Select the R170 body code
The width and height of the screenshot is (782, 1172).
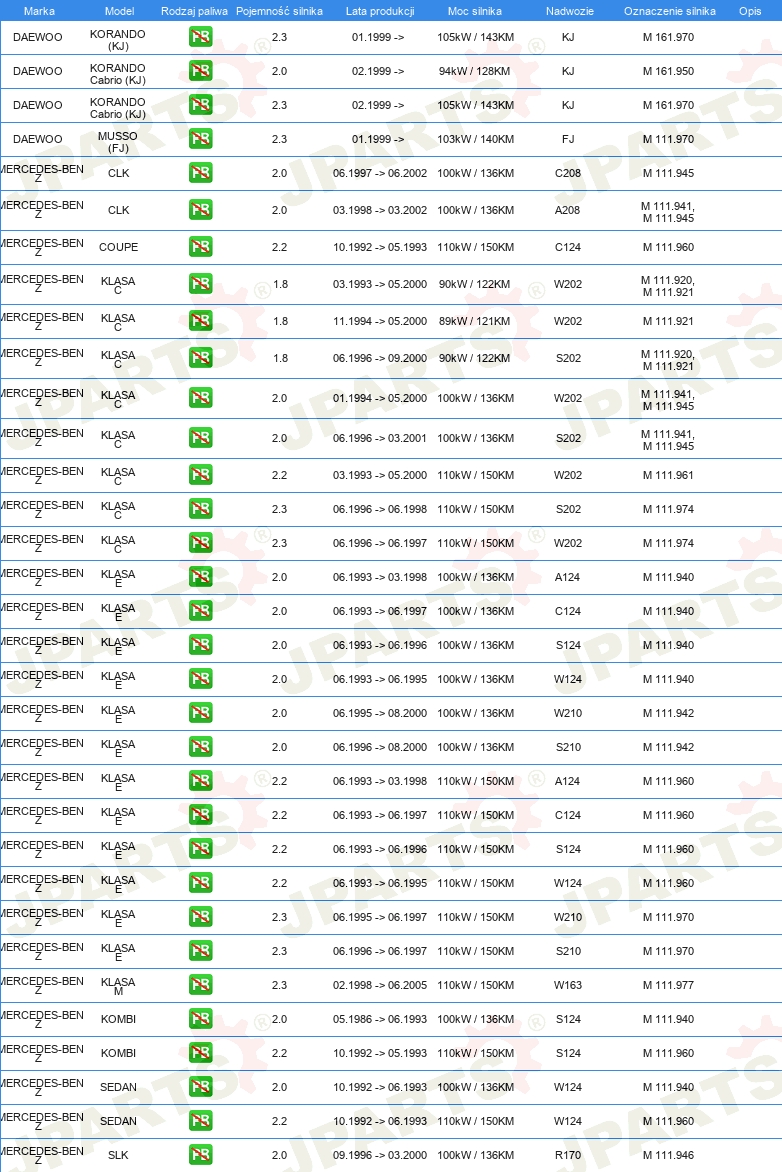tap(568, 1155)
